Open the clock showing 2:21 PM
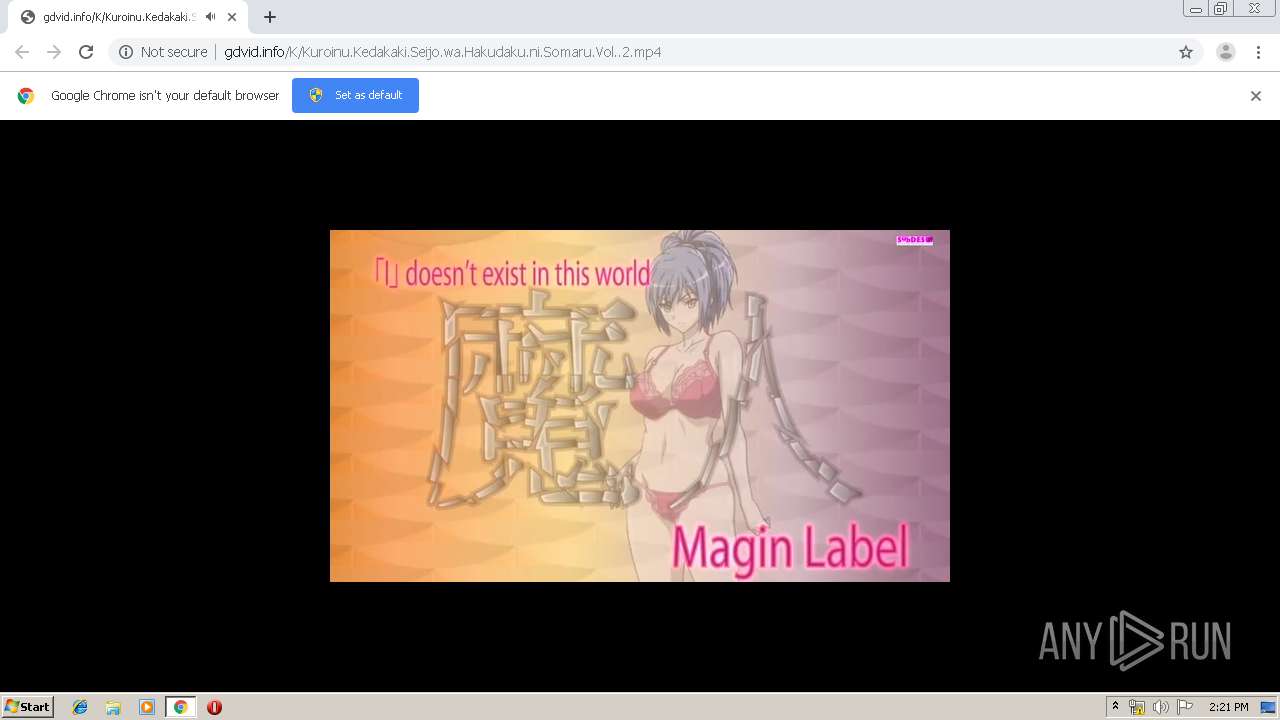 coord(1228,707)
